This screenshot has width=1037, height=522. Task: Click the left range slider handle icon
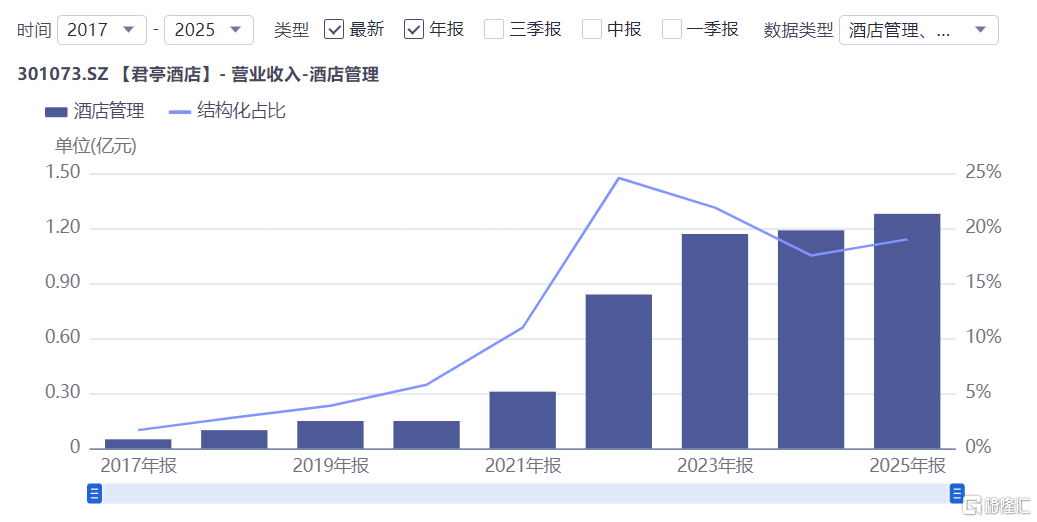(95, 494)
